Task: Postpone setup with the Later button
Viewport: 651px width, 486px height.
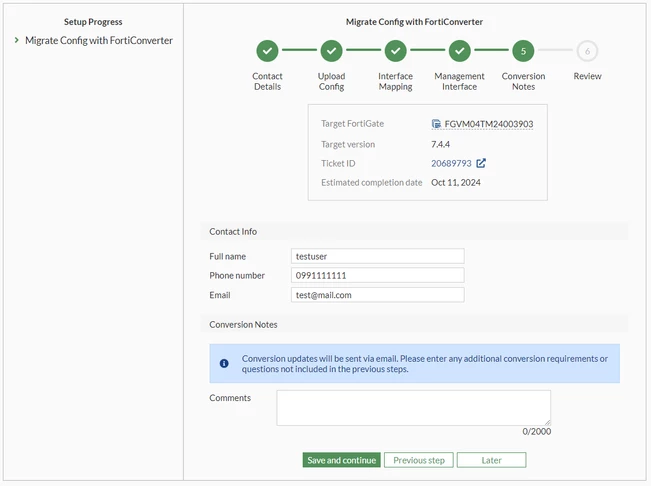Action: [x=492, y=460]
